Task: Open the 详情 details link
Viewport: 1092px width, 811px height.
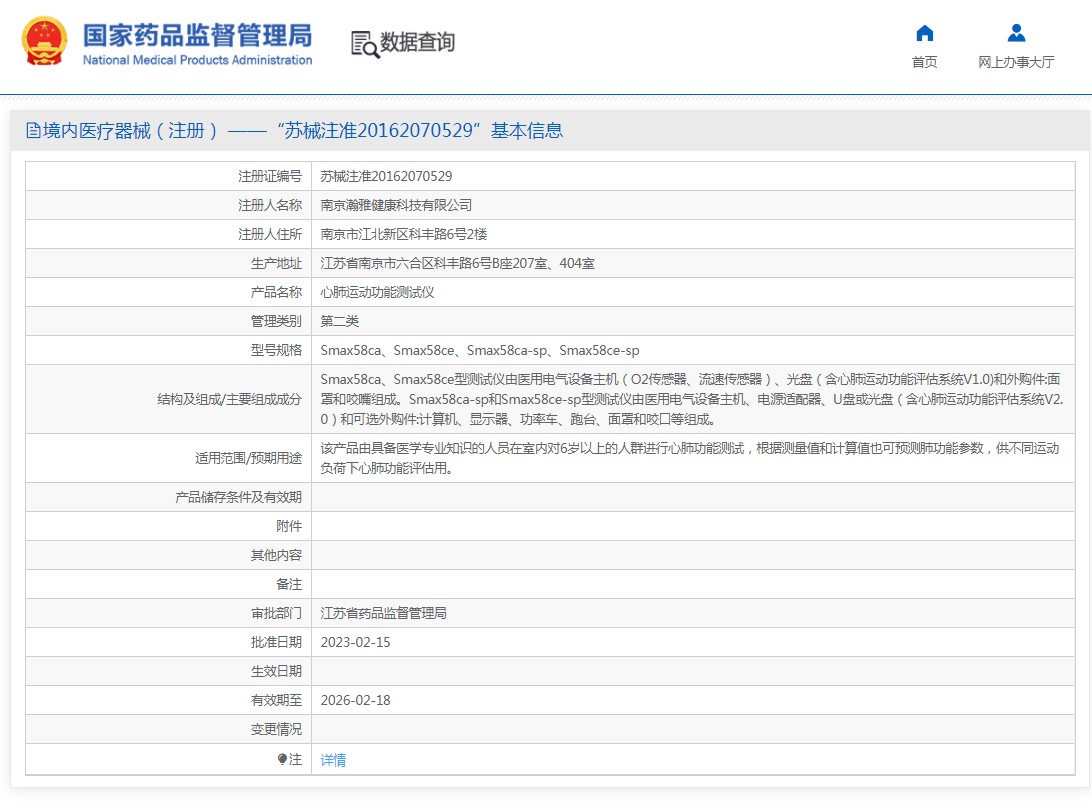Action: (333, 759)
